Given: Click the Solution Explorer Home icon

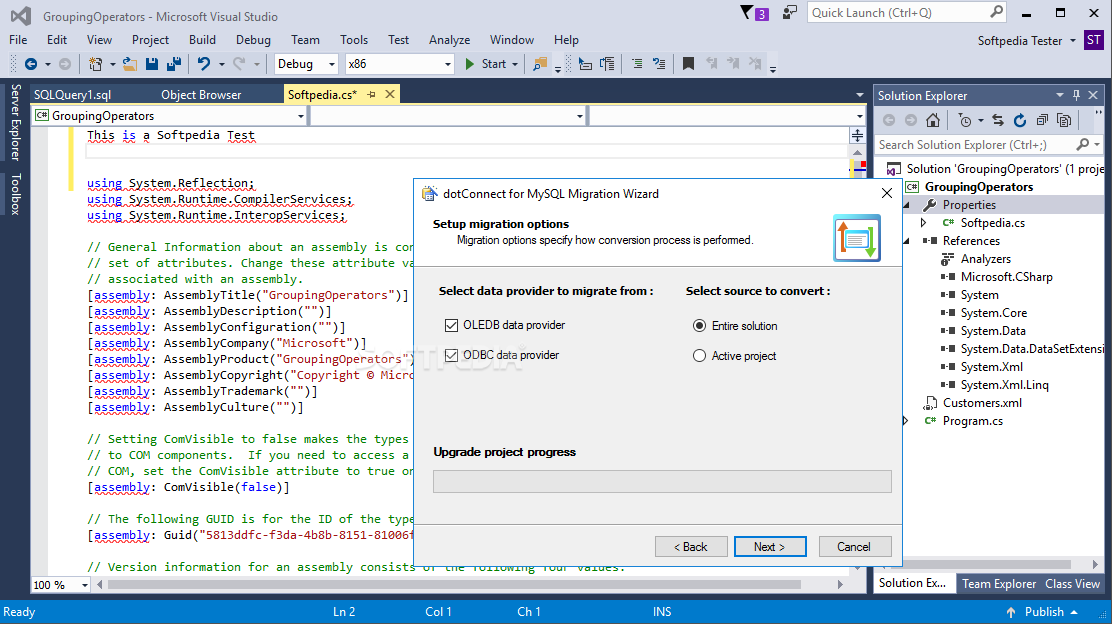Looking at the screenshot, I should [933, 121].
